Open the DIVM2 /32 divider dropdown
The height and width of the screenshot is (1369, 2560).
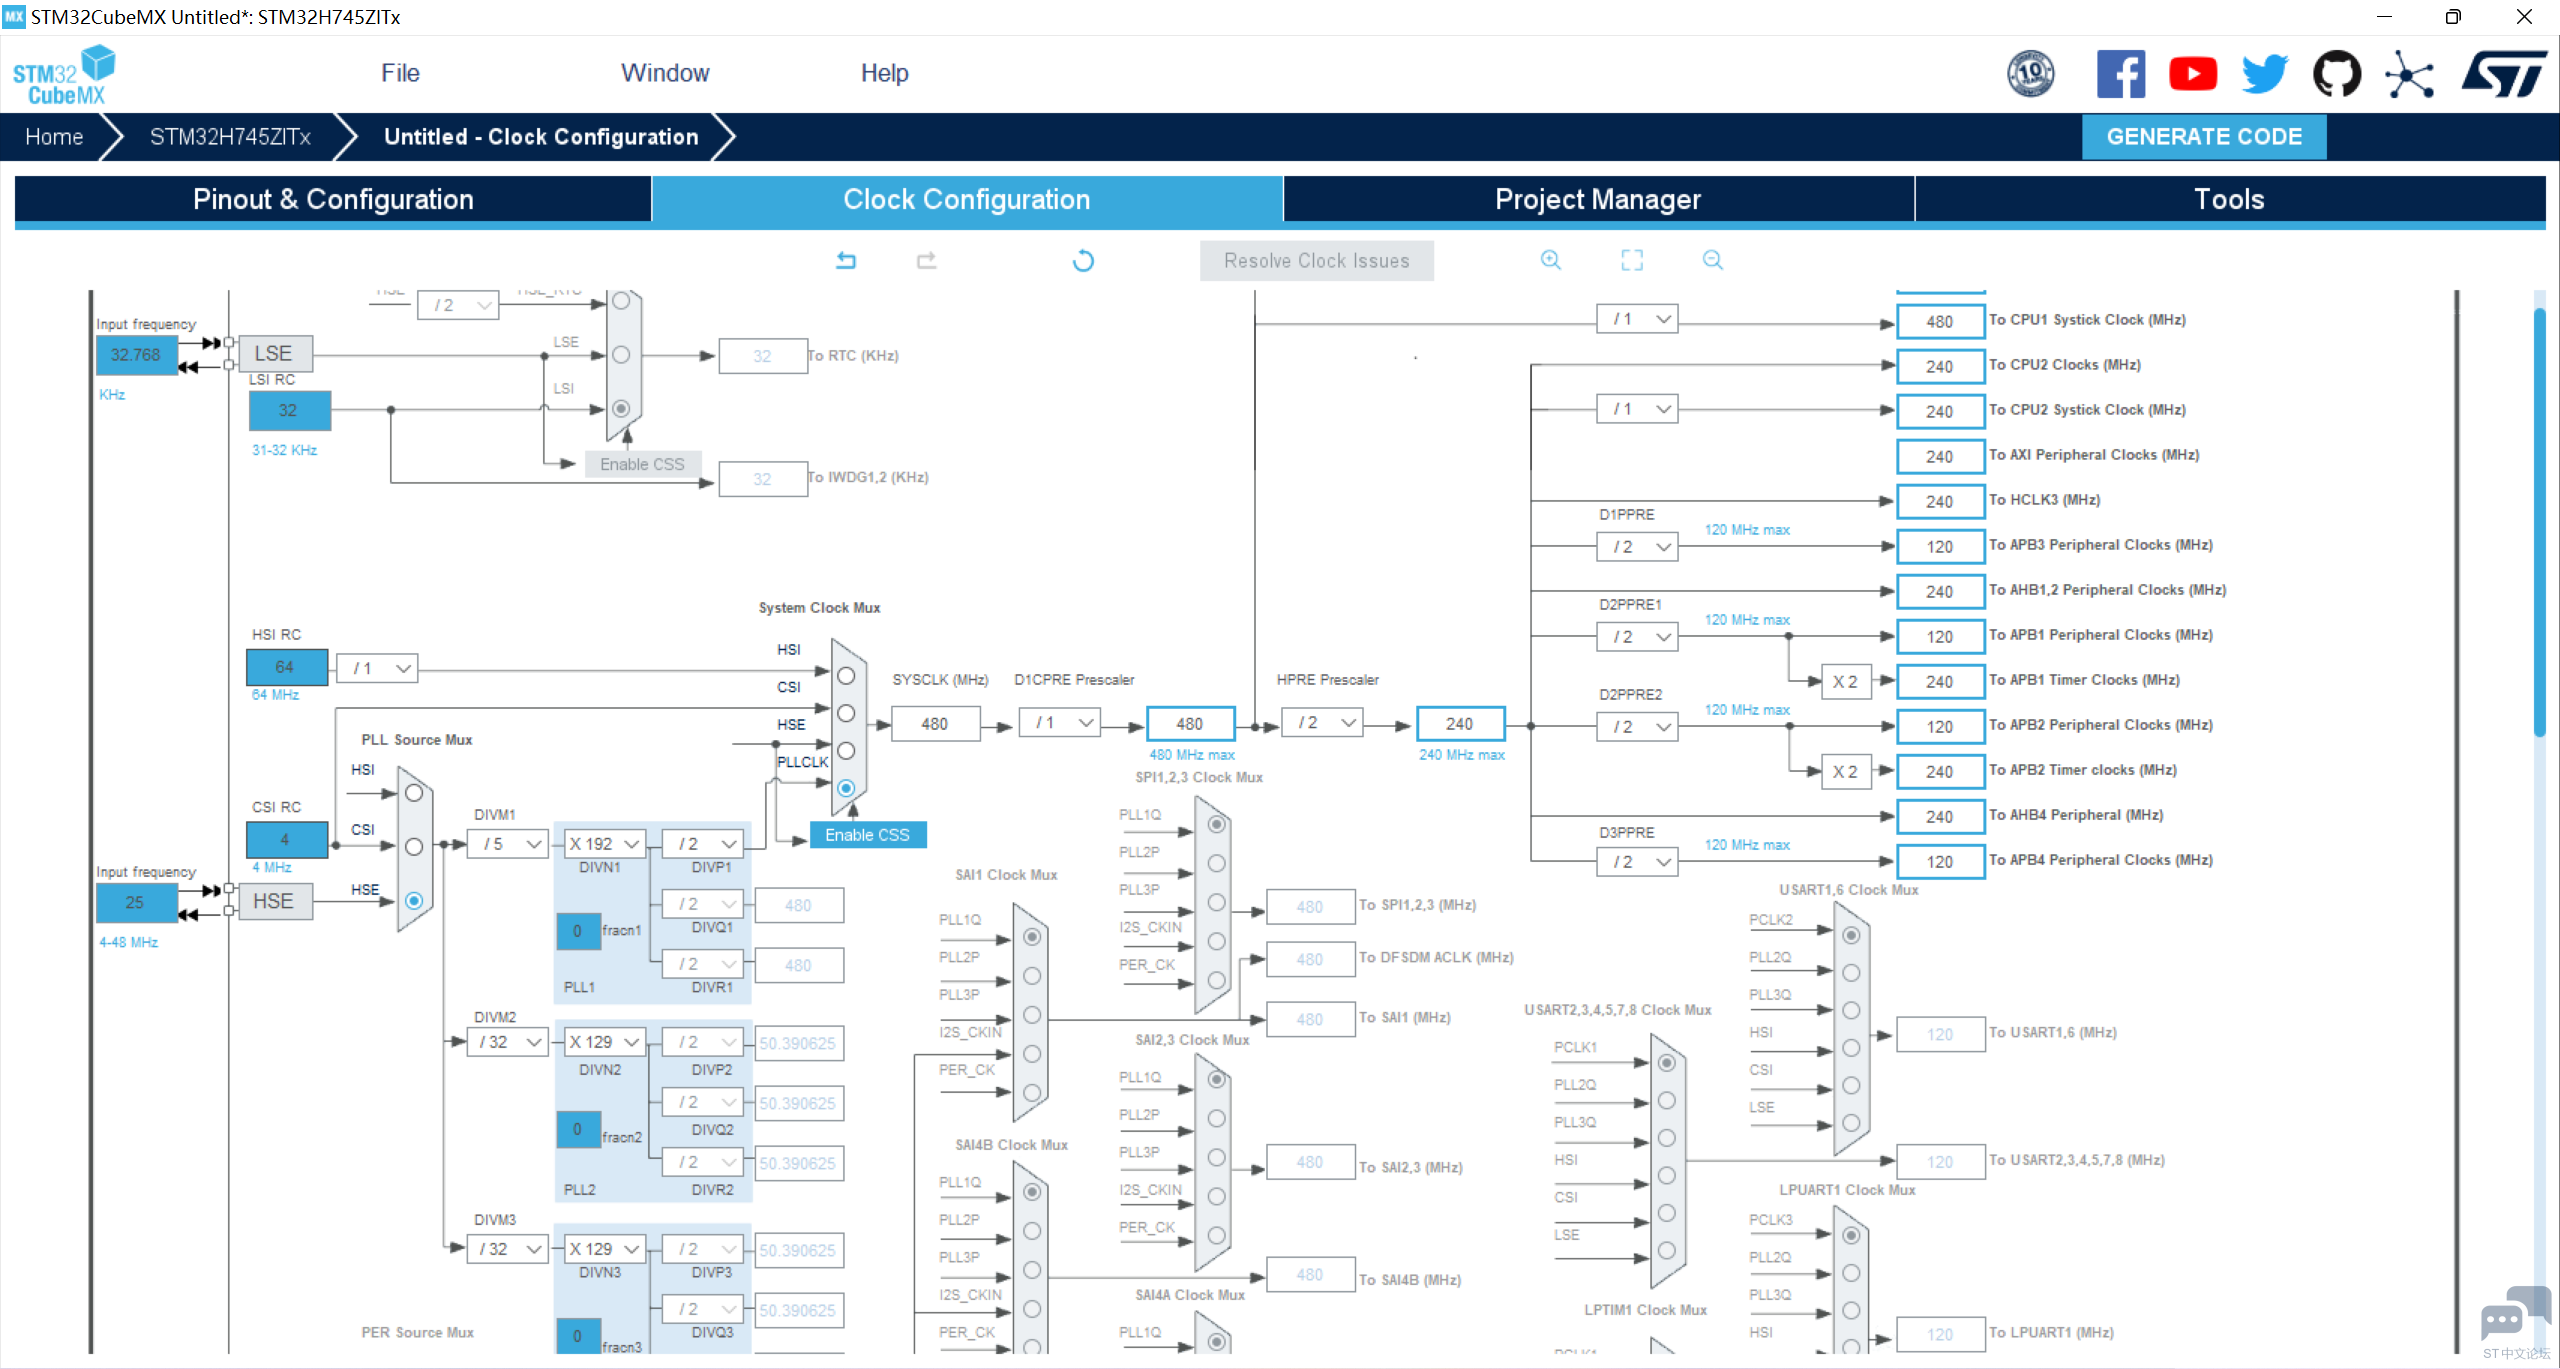508,1042
